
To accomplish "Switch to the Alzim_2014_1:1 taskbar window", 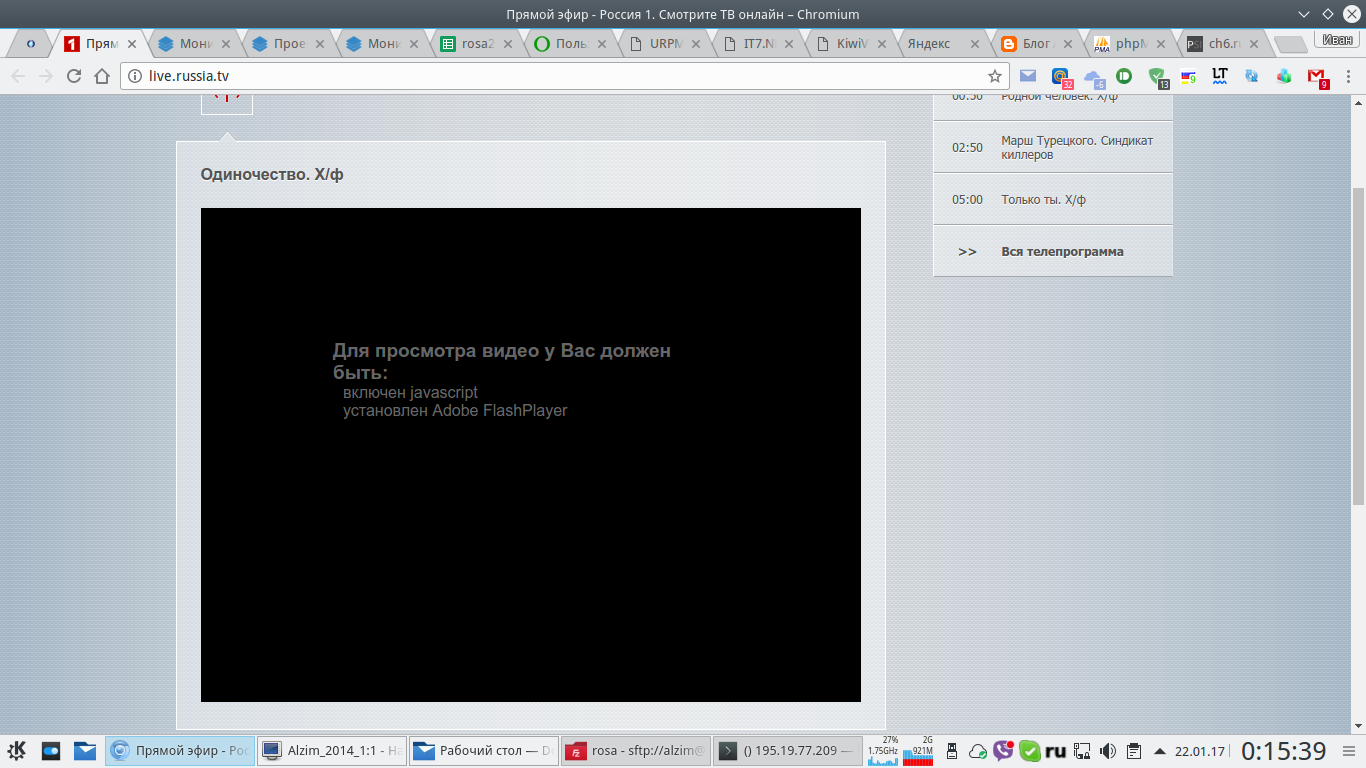I will [332, 751].
